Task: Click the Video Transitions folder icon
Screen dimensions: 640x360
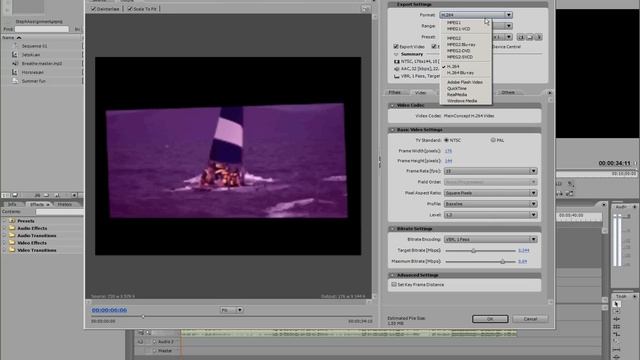Action: (x=12, y=250)
